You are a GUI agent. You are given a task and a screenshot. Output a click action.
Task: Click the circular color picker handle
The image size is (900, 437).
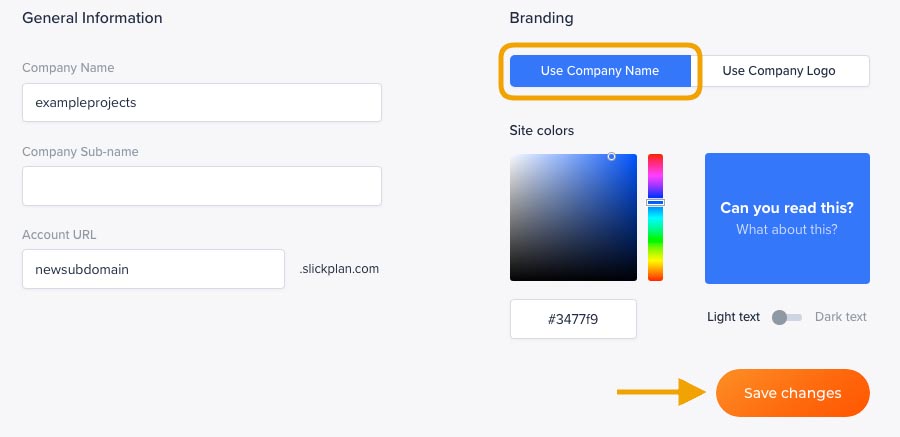pyautogui.click(x=612, y=156)
